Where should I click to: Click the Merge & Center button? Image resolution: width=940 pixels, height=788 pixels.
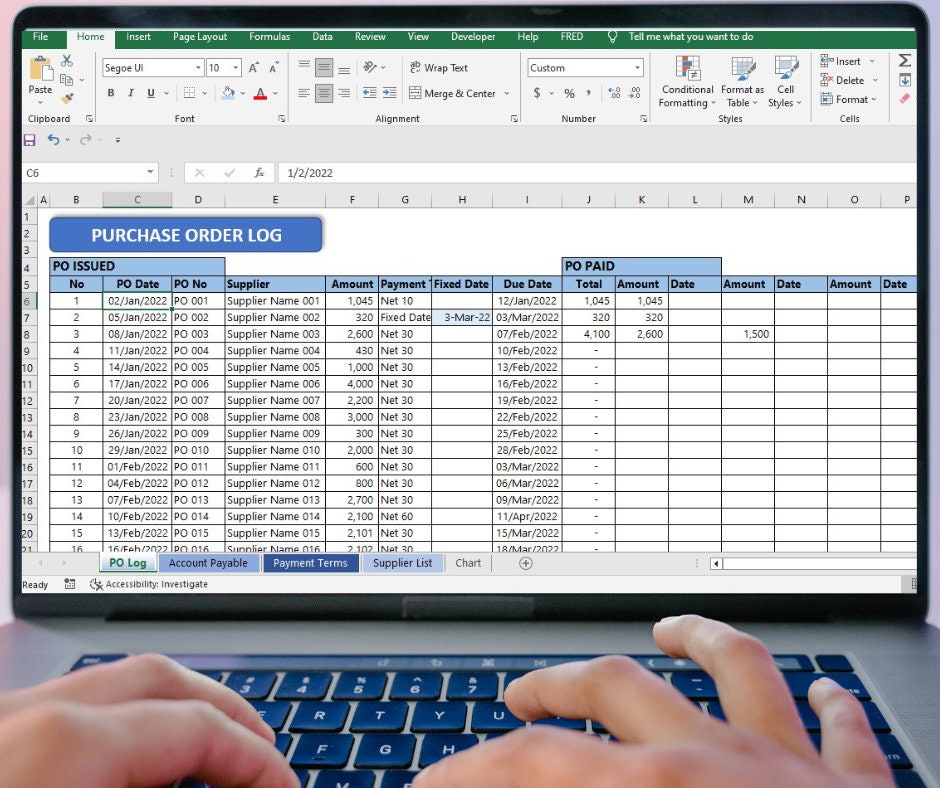[x=453, y=94]
